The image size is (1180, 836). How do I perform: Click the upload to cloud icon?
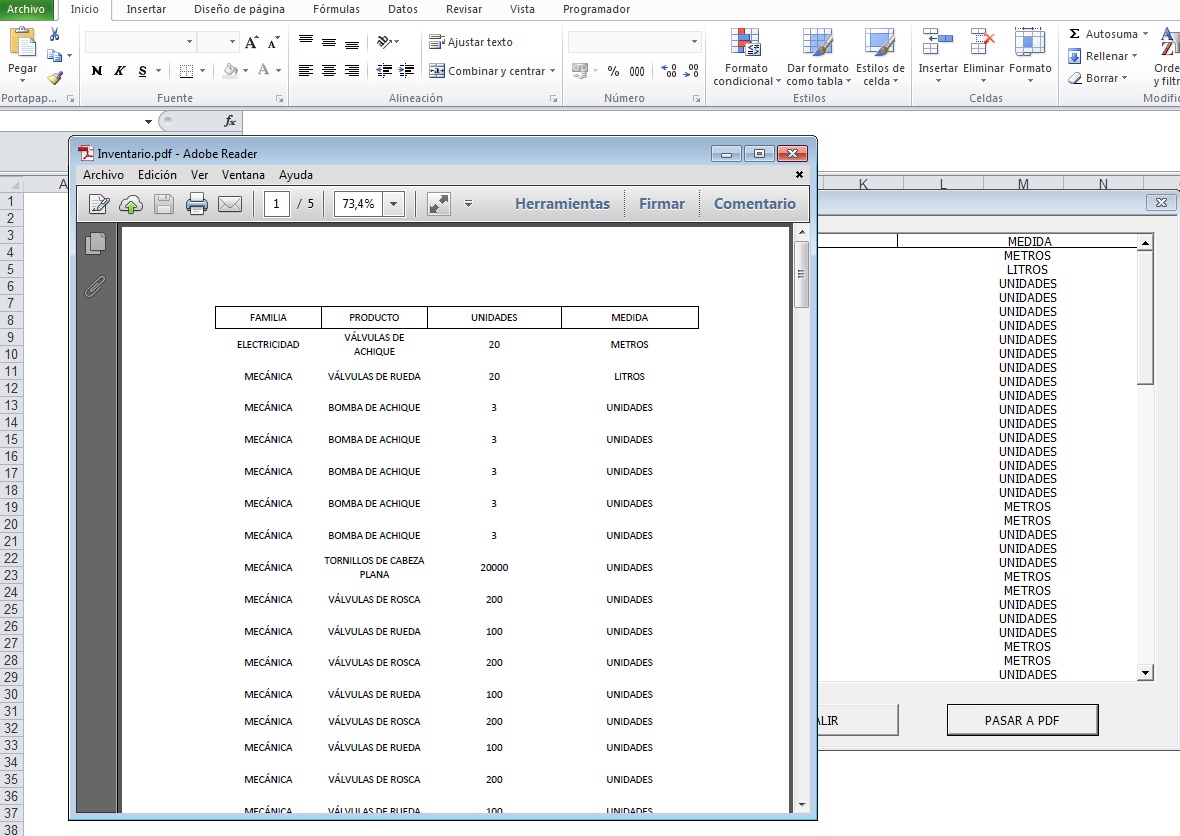point(131,204)
